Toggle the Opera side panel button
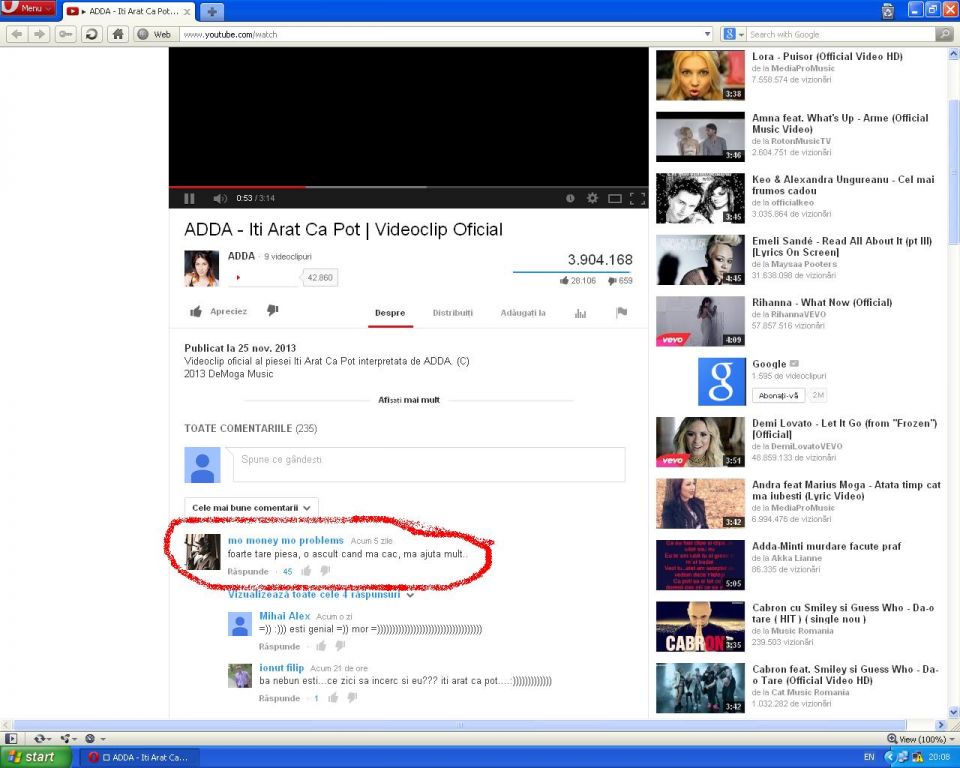 coord(11,739)
